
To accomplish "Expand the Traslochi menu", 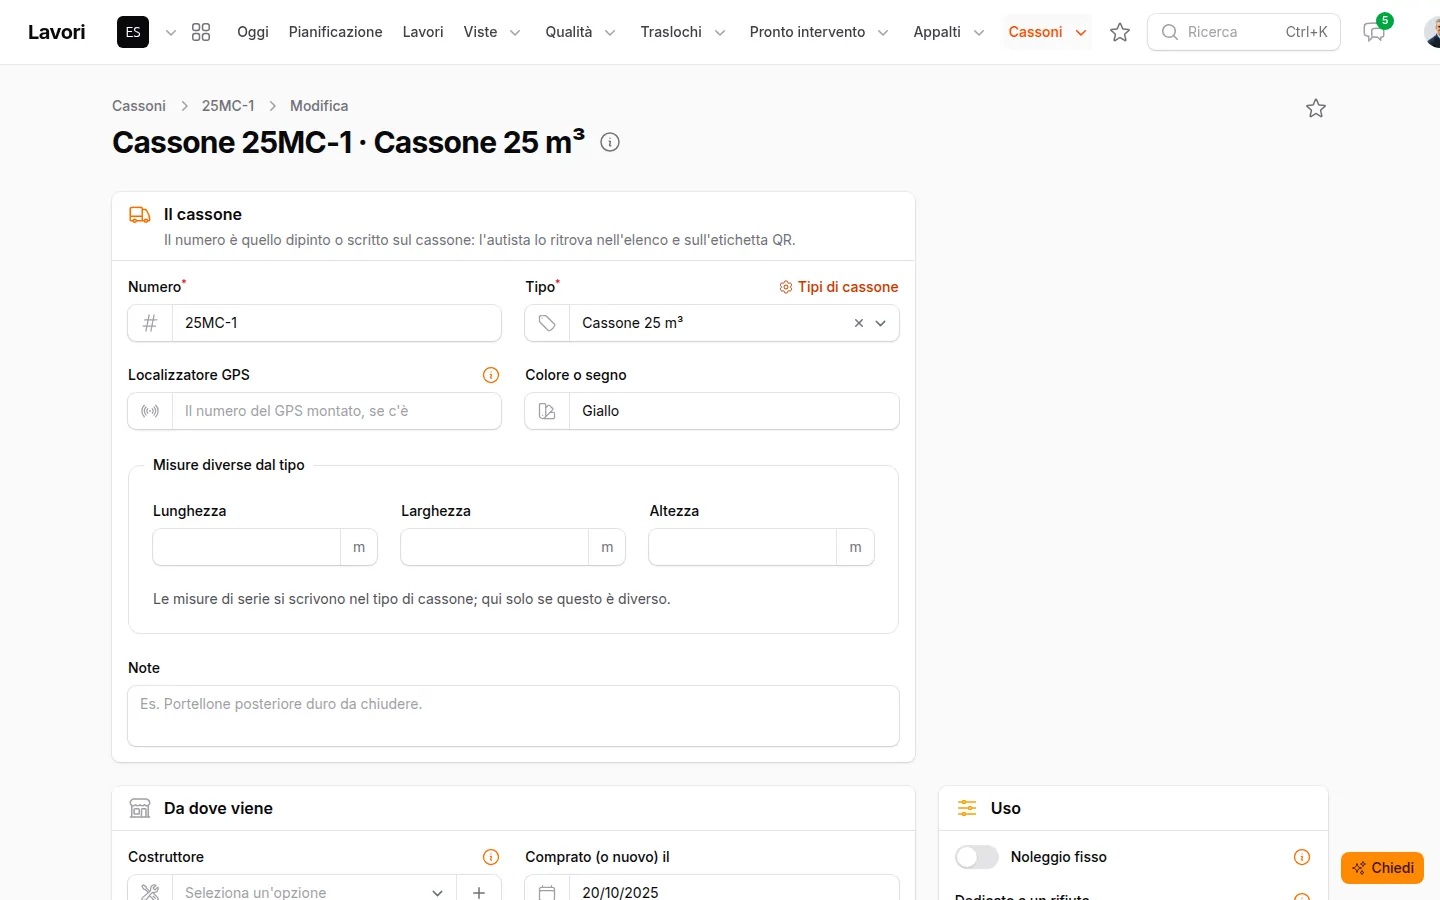I will 683,32.
